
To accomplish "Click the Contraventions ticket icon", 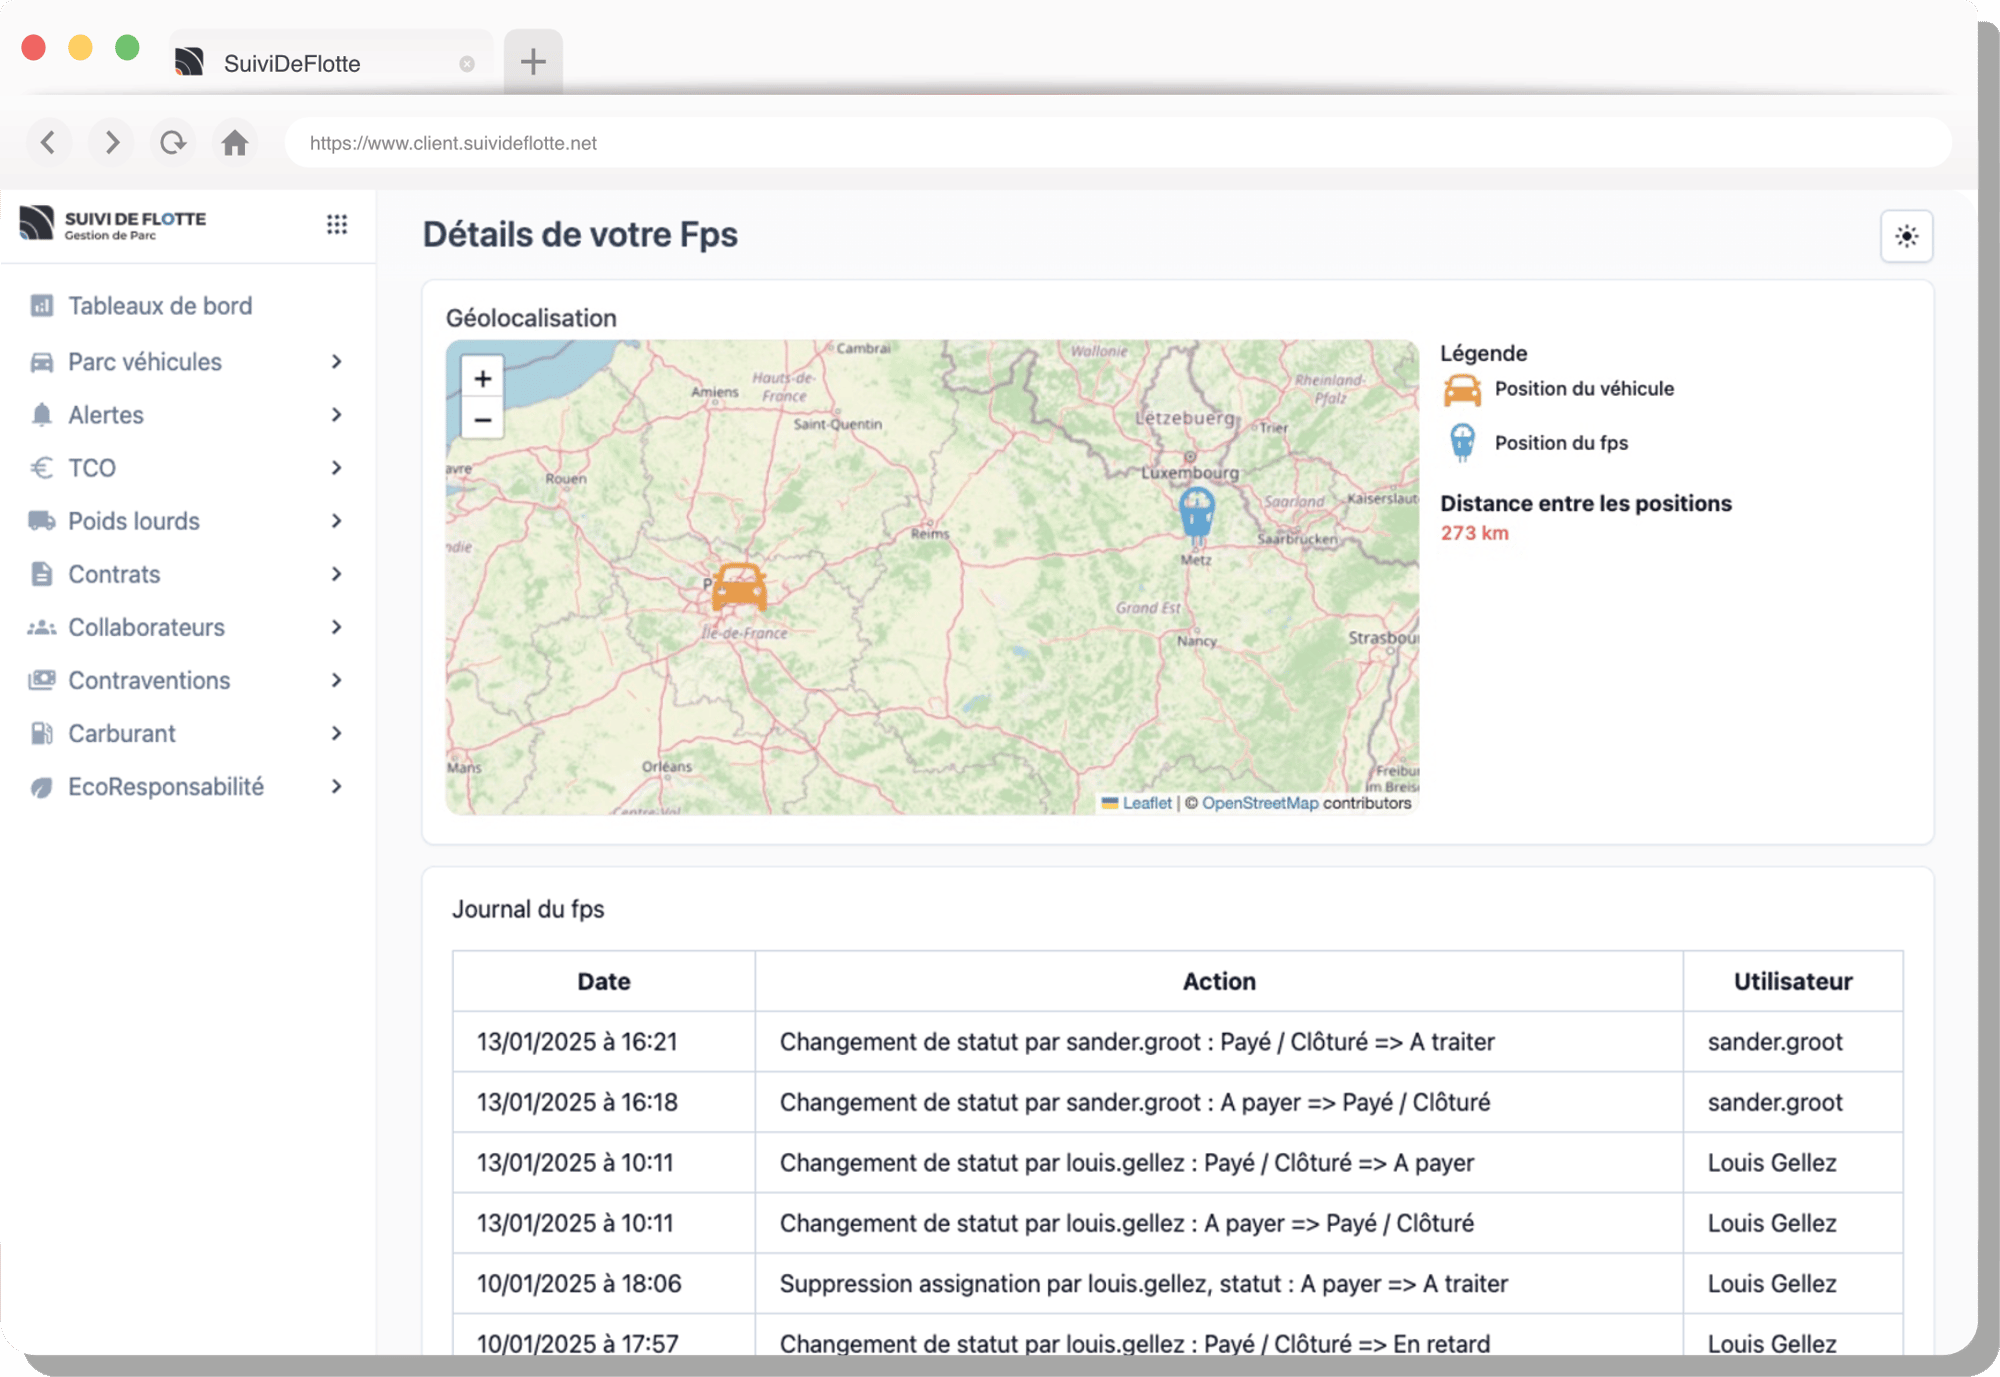I will pyautogui.click(x=42, y=680).
